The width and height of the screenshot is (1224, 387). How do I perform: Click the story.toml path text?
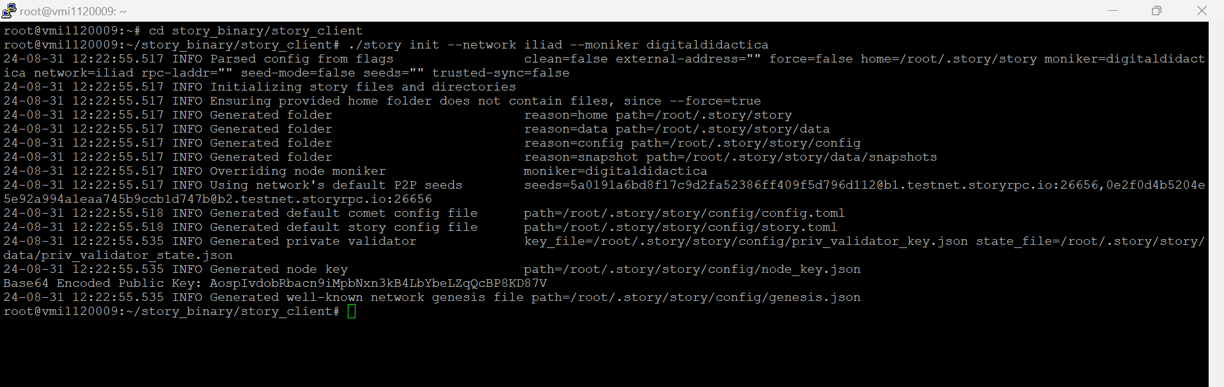[x=680, y=228]
